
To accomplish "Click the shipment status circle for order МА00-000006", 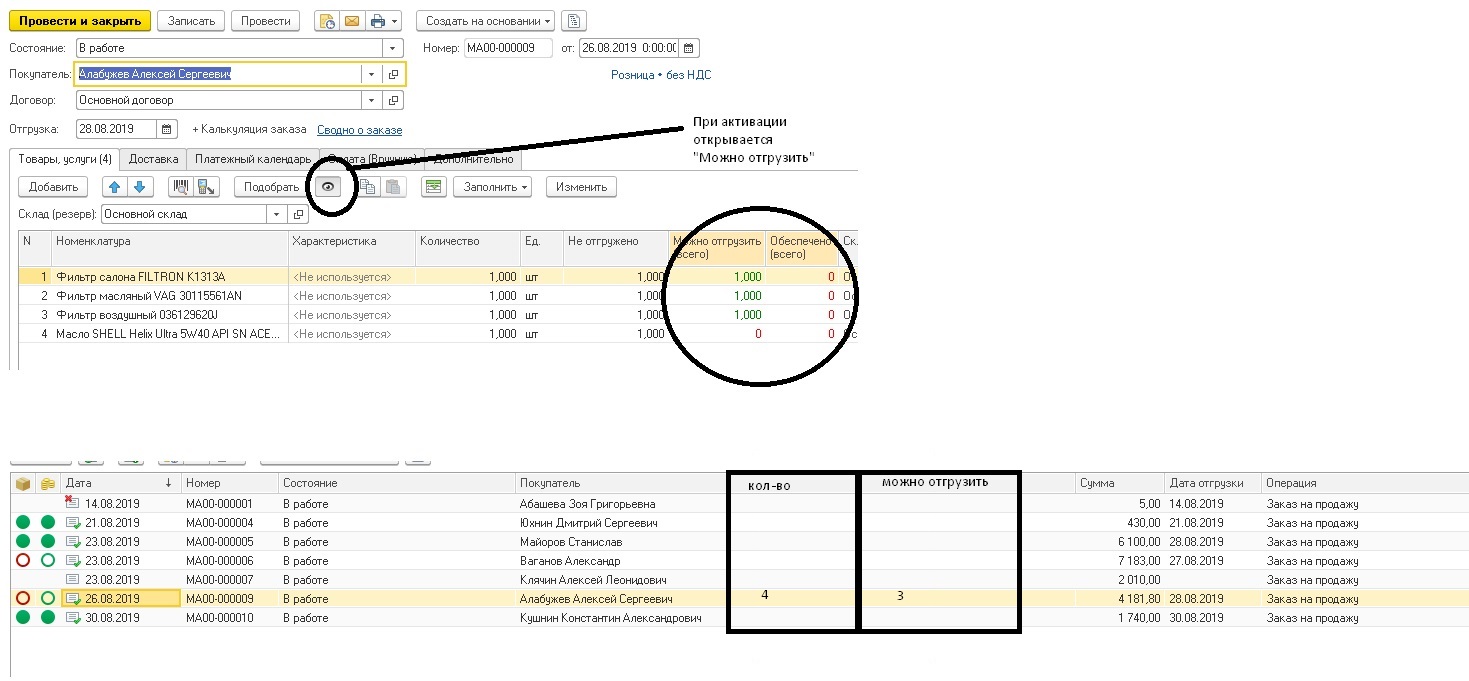I will coord(23,561).
